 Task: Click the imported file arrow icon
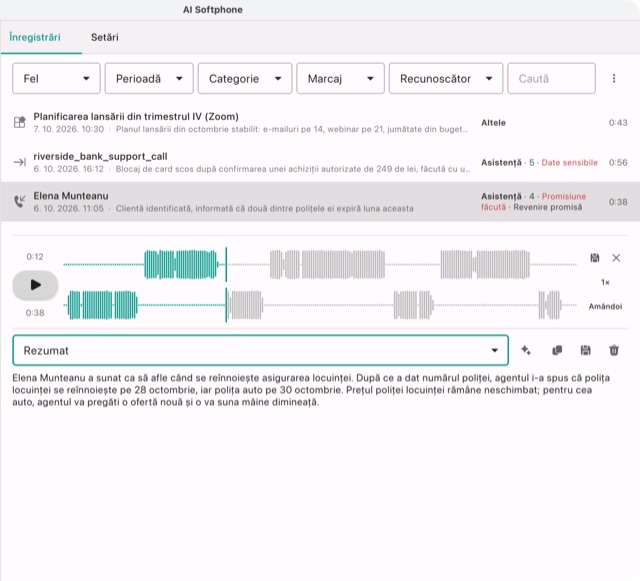(20, 162)
